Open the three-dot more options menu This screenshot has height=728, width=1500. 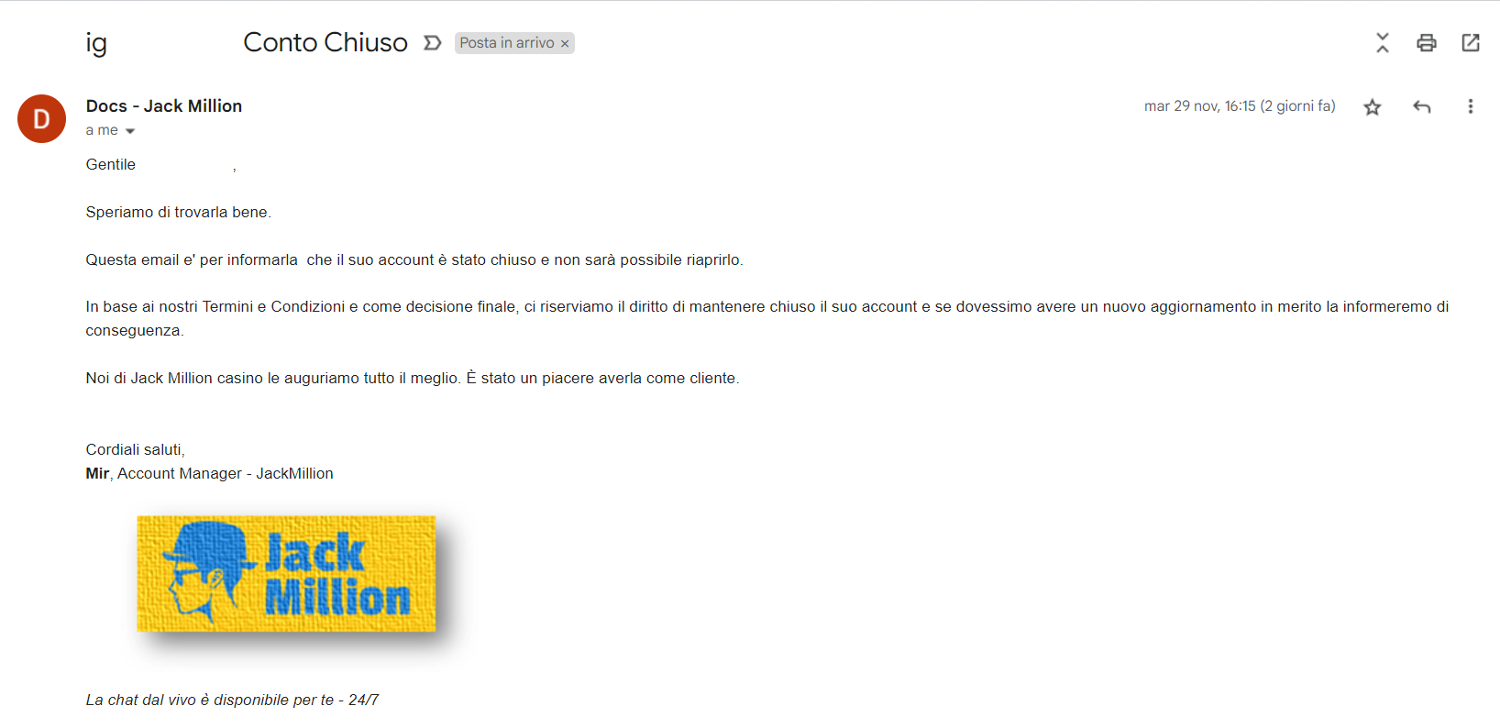coord(1470,107)
